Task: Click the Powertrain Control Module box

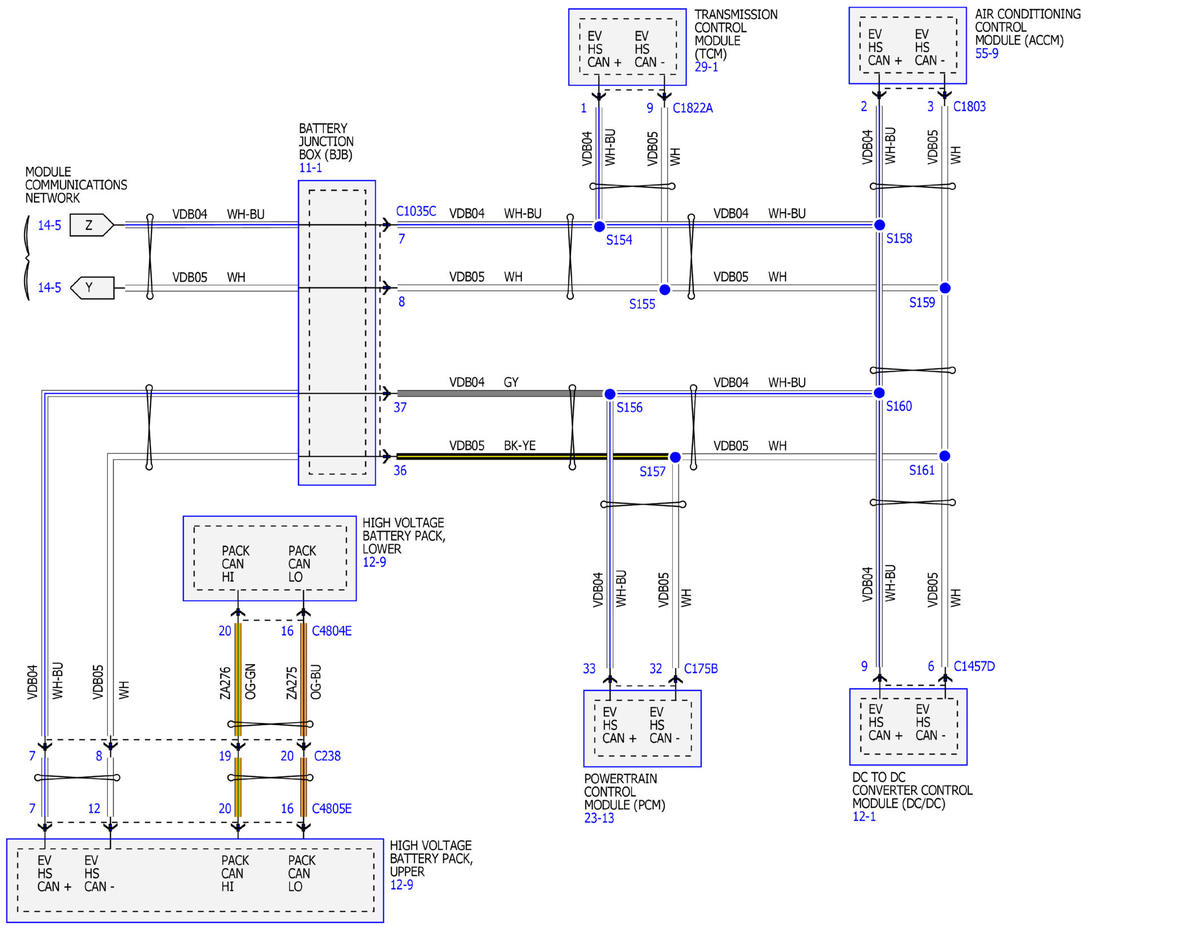Action: (642, 728)
